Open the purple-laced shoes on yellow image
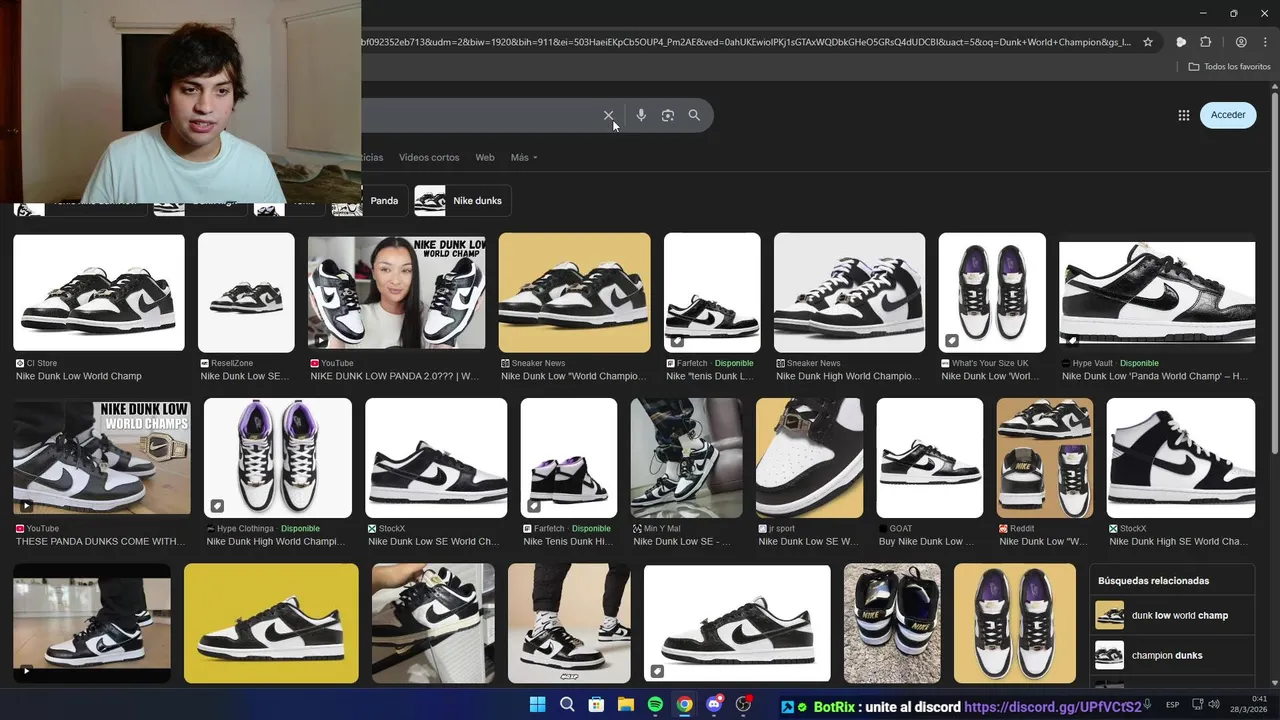The width and height of the screenshot is (1280, 720). [1015, 623]
